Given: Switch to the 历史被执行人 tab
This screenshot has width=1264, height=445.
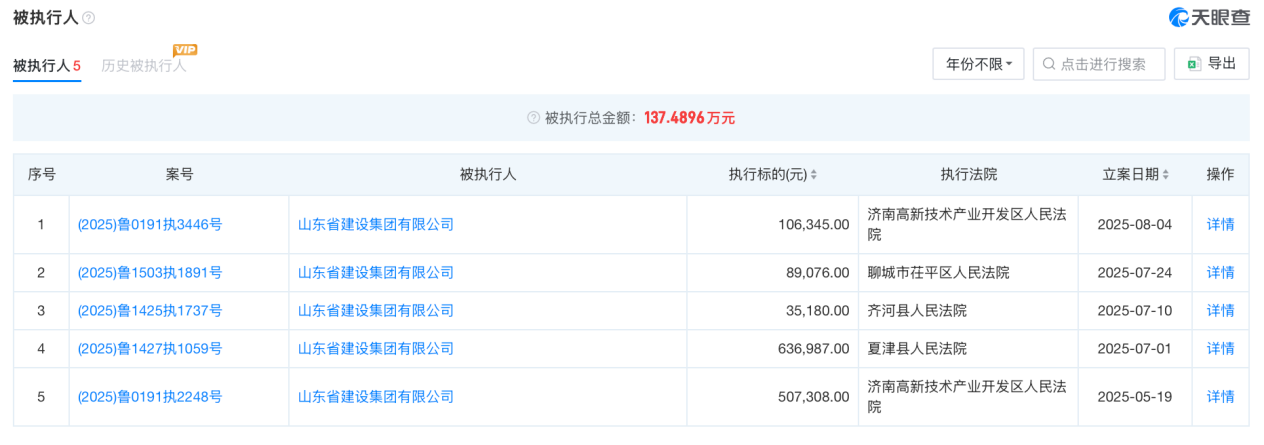Looking at the screenshot, I should 144,66.
